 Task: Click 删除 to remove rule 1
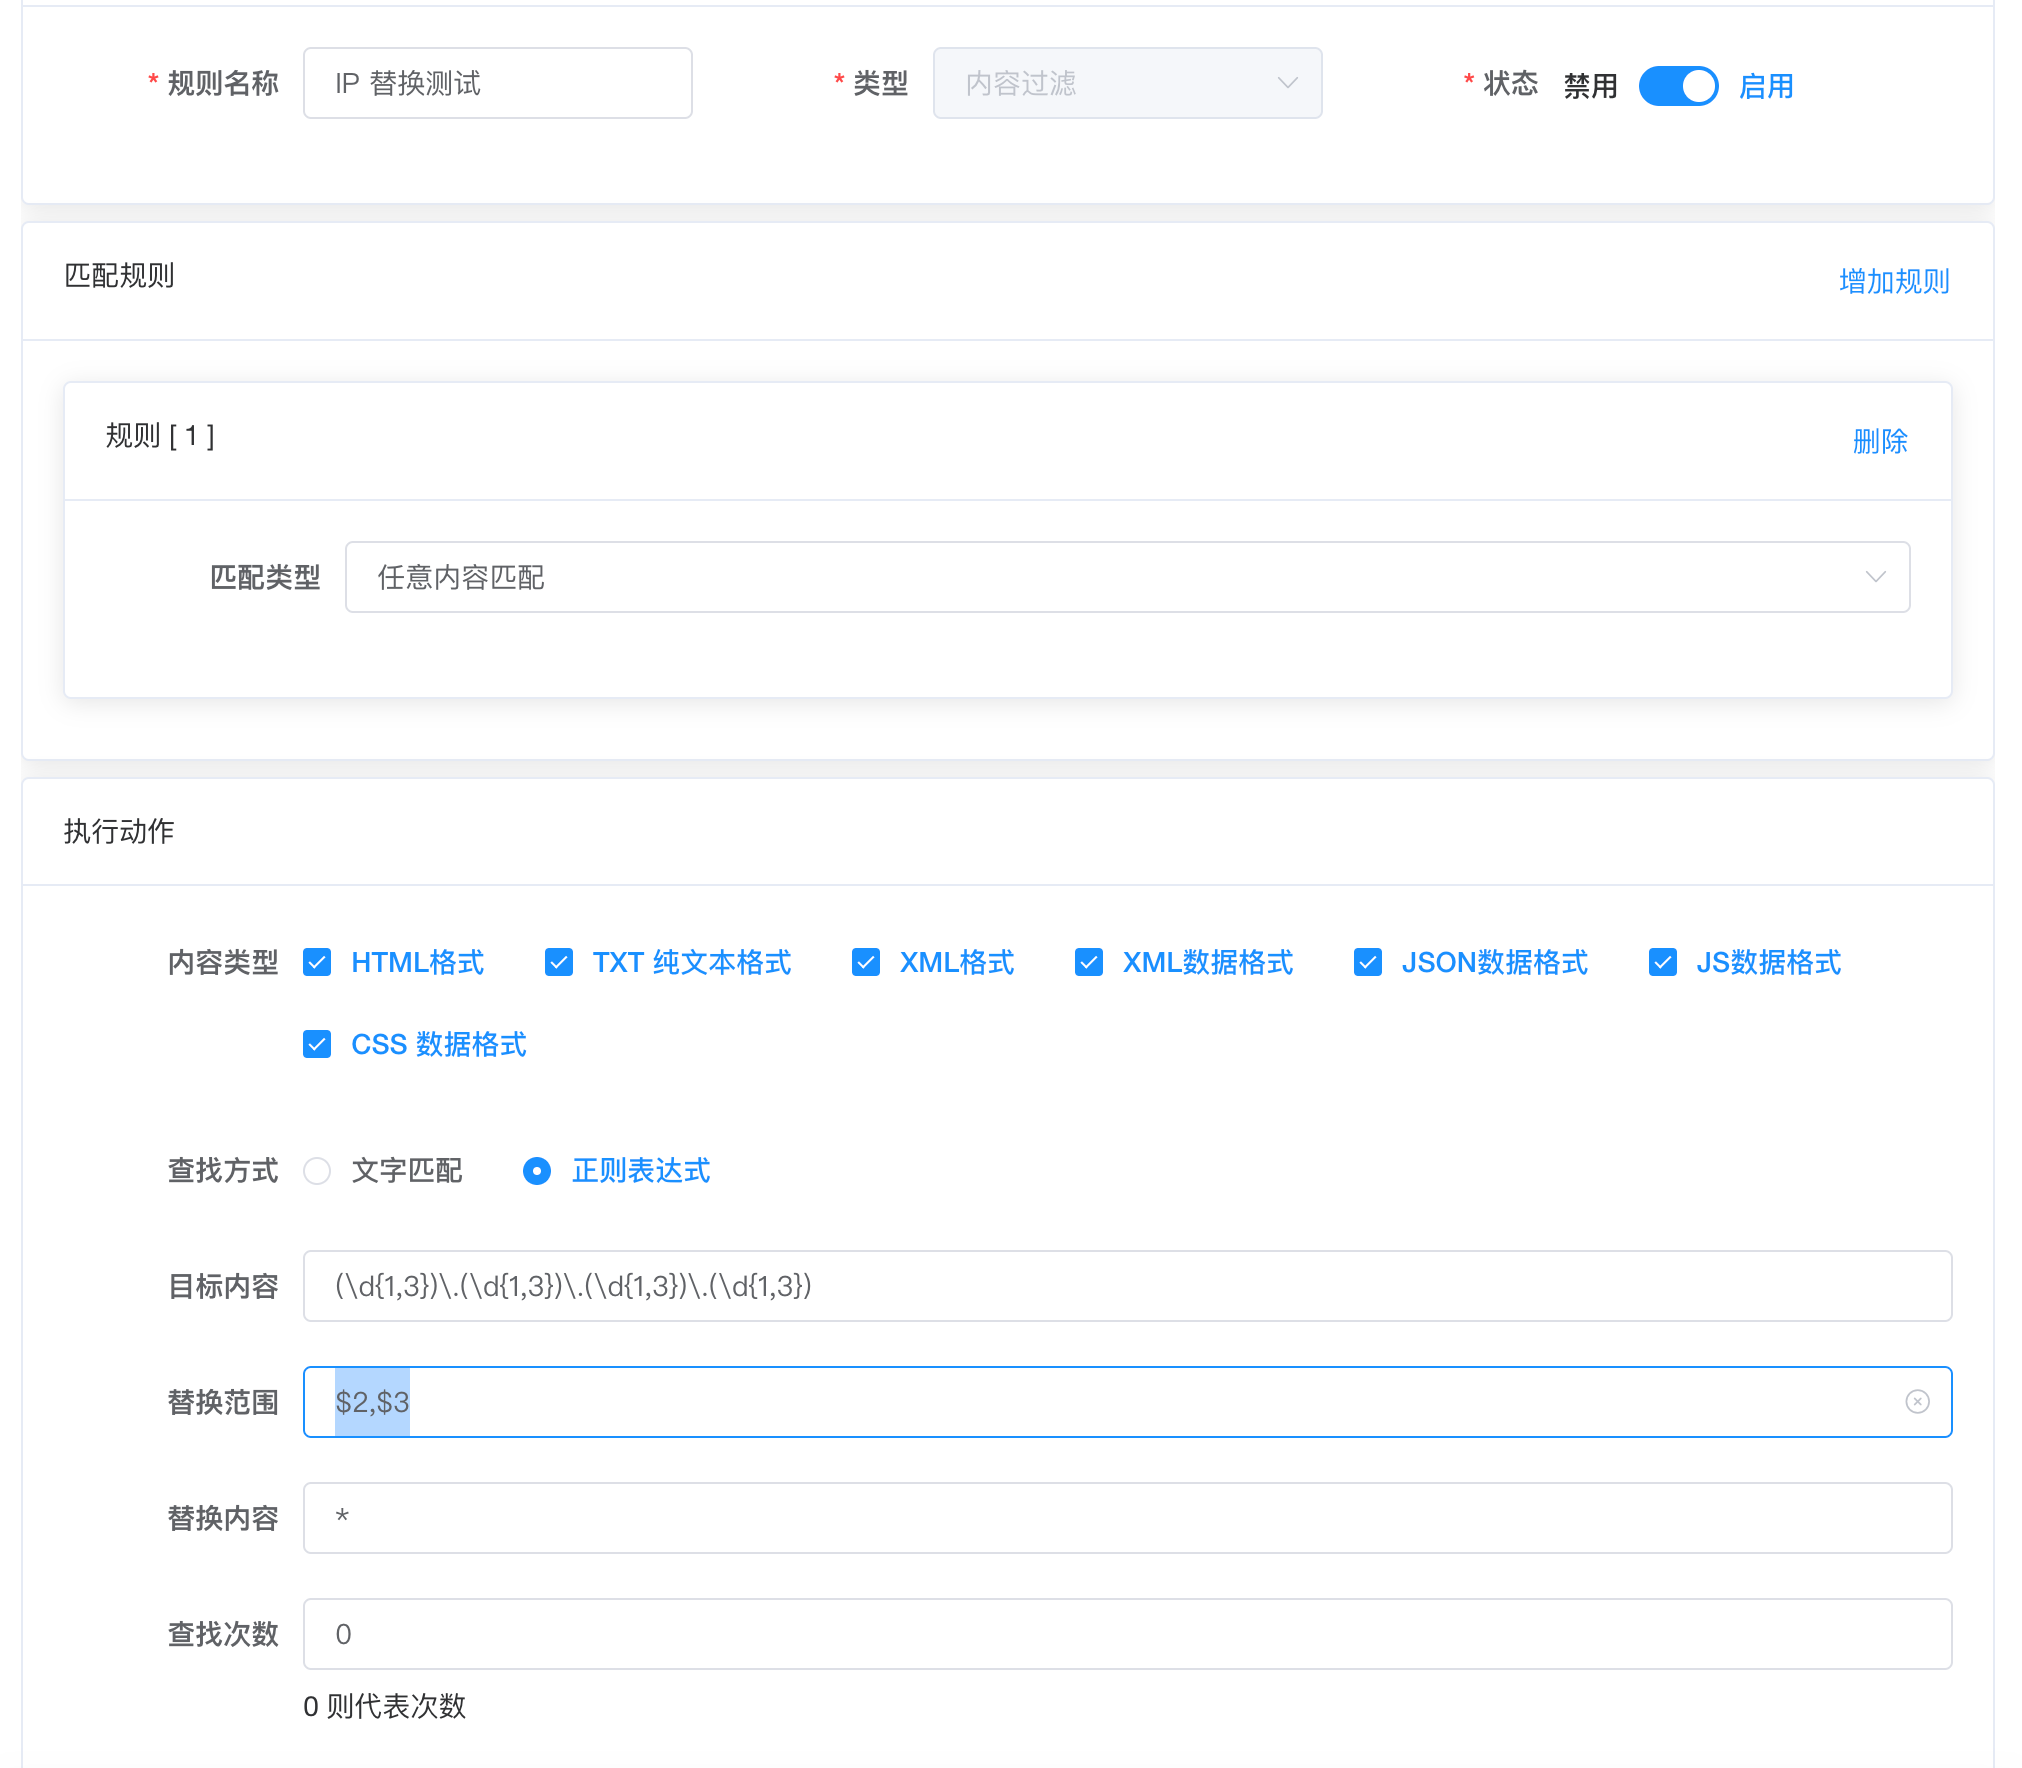coord(1880,441)
